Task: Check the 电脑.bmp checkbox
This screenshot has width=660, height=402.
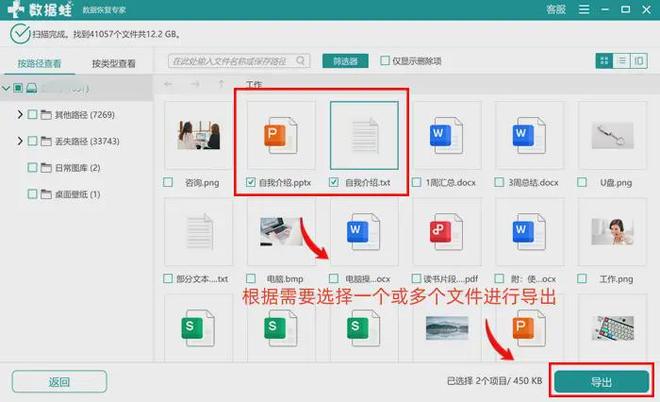Action: click(251, 279)
